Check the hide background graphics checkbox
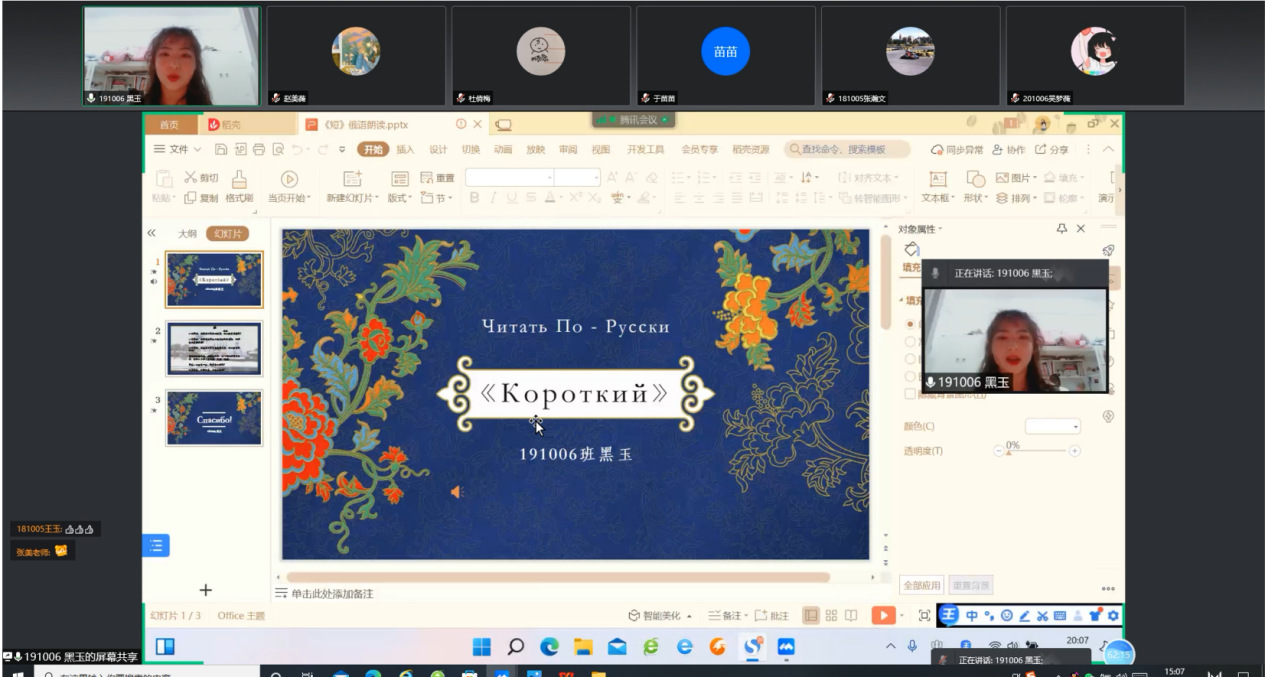 pos(909,394)
